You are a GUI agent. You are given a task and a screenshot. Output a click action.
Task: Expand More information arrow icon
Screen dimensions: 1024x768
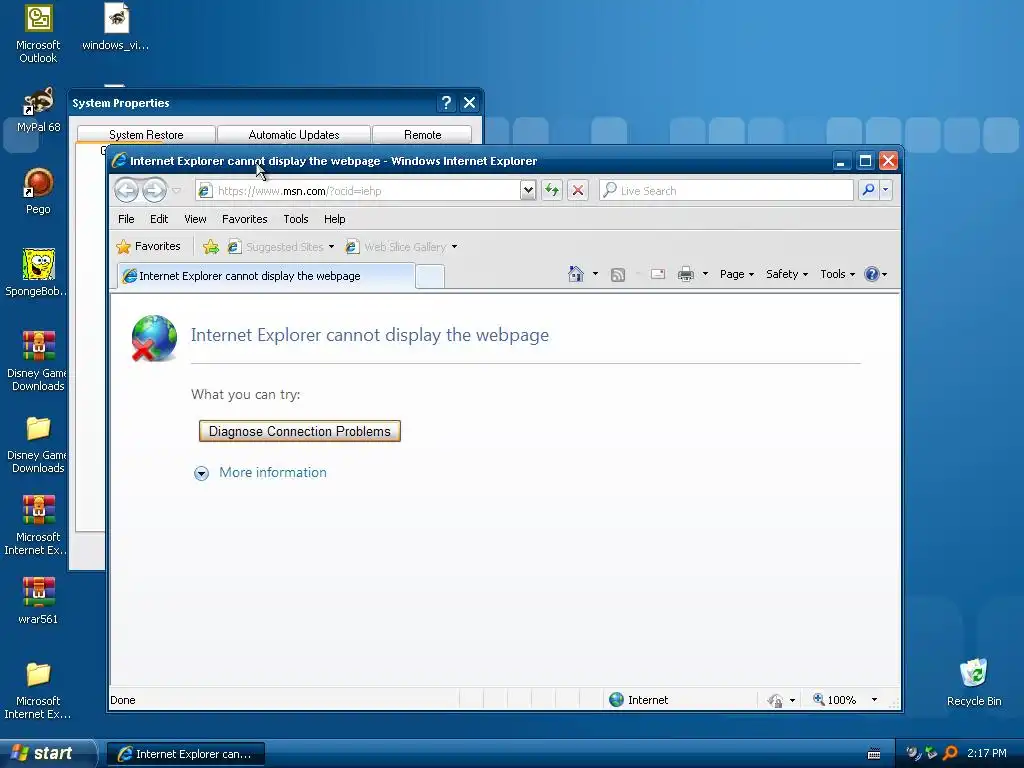click(x=201, y=473)
